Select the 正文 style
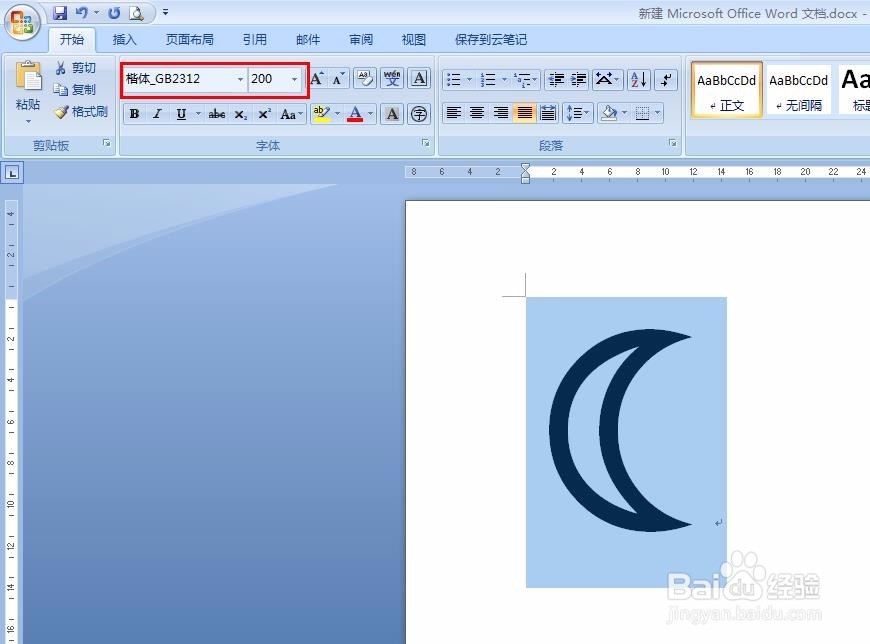This screenshot has height=644, width=870. [x=726, y=90]
